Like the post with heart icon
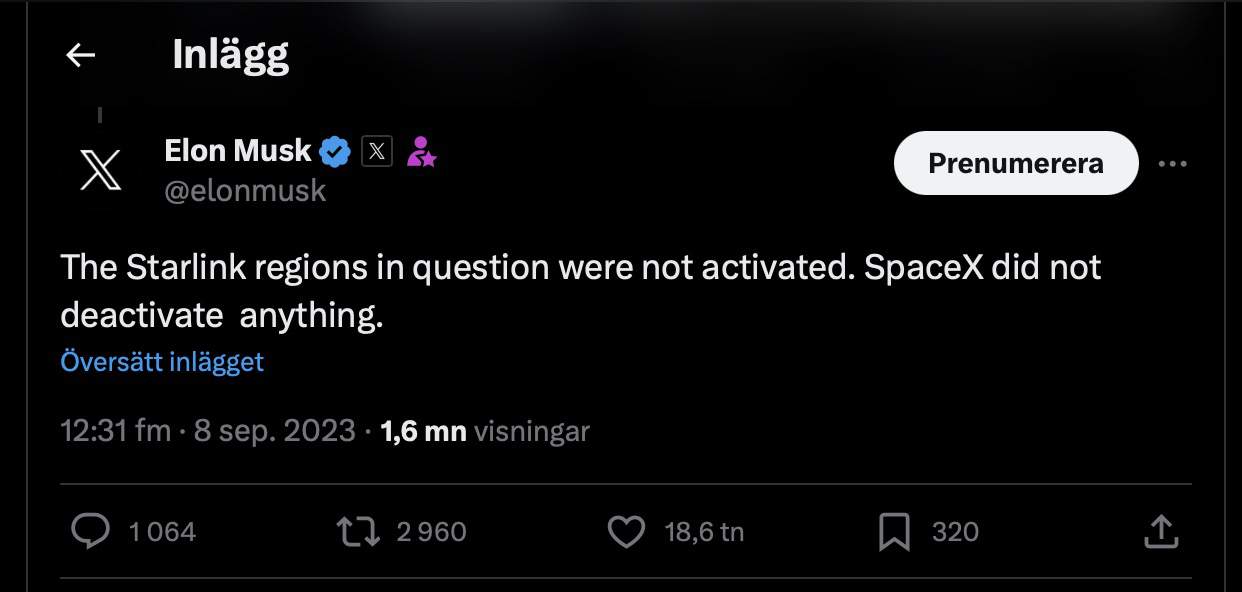Viewport: 1242px width, 592px height. [x=627, y=532]
